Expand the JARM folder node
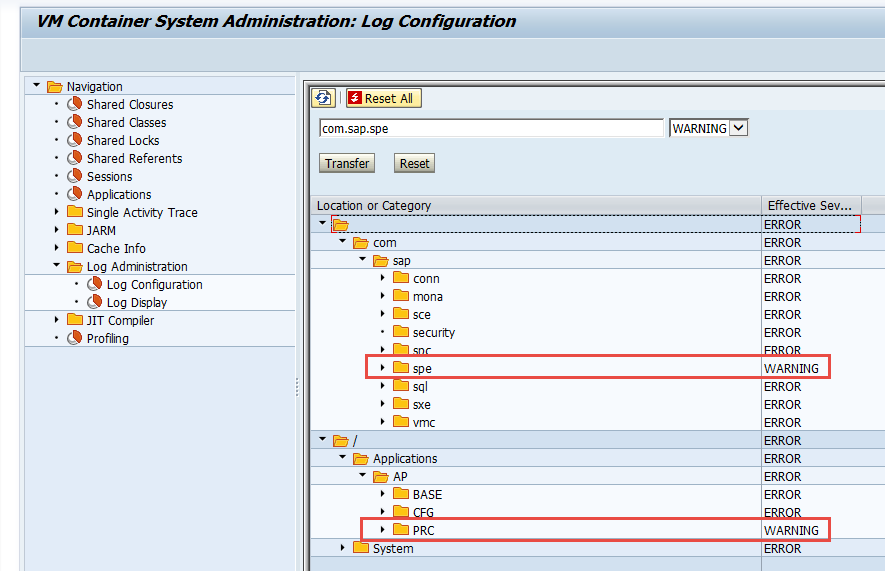885x571 pixels. (x=56, y=230)
